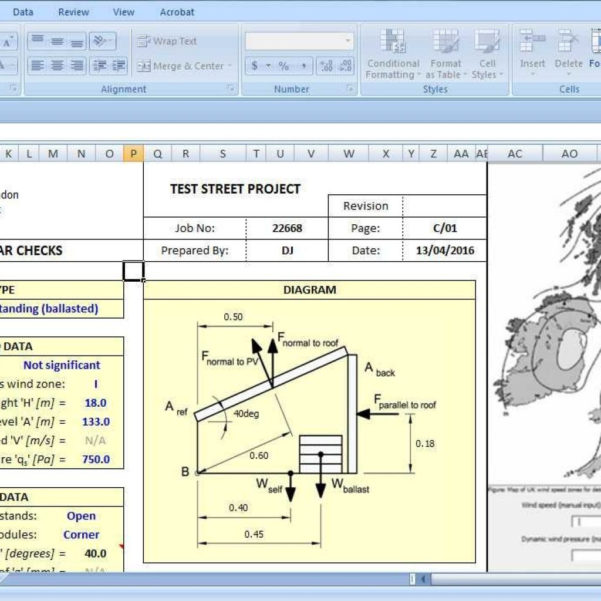Open the number format combo box
The height and width of the screenshot is (601, 601).
coord(299,41)
